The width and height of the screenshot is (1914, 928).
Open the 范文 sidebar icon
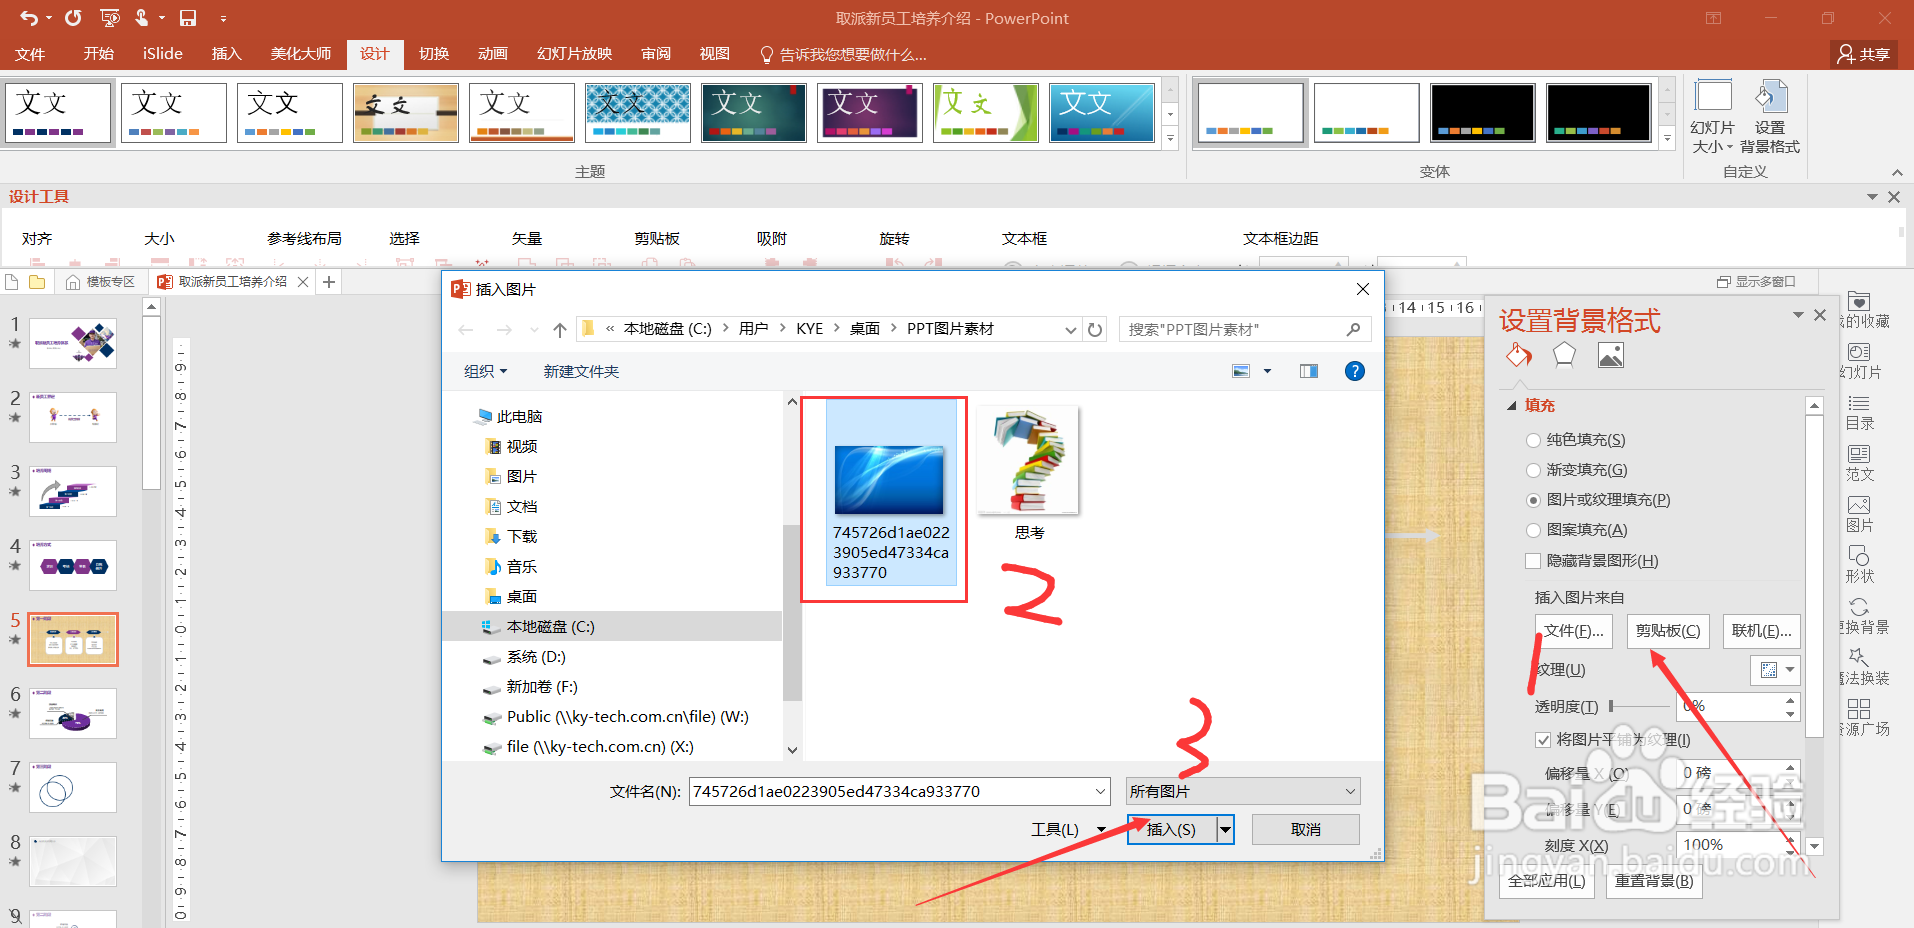click(1859, 454)
